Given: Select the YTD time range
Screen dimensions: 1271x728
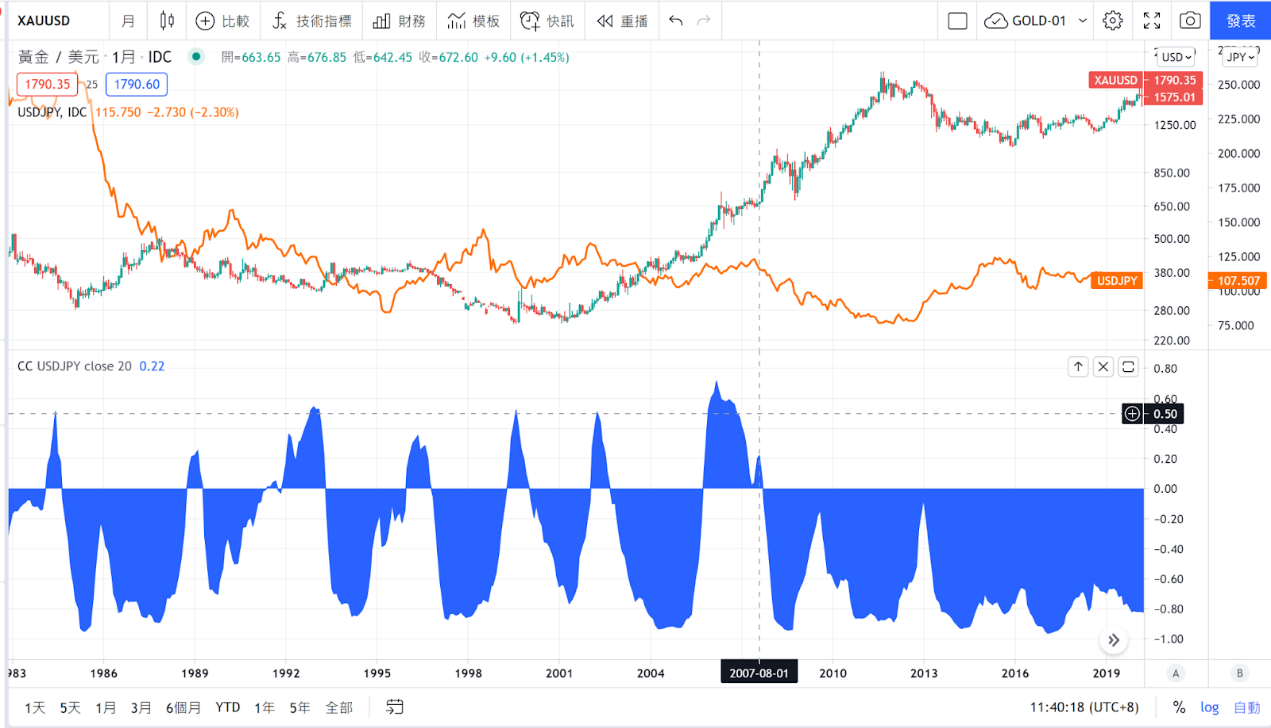Looking at the screenshot, I should [x=228, y=707].
